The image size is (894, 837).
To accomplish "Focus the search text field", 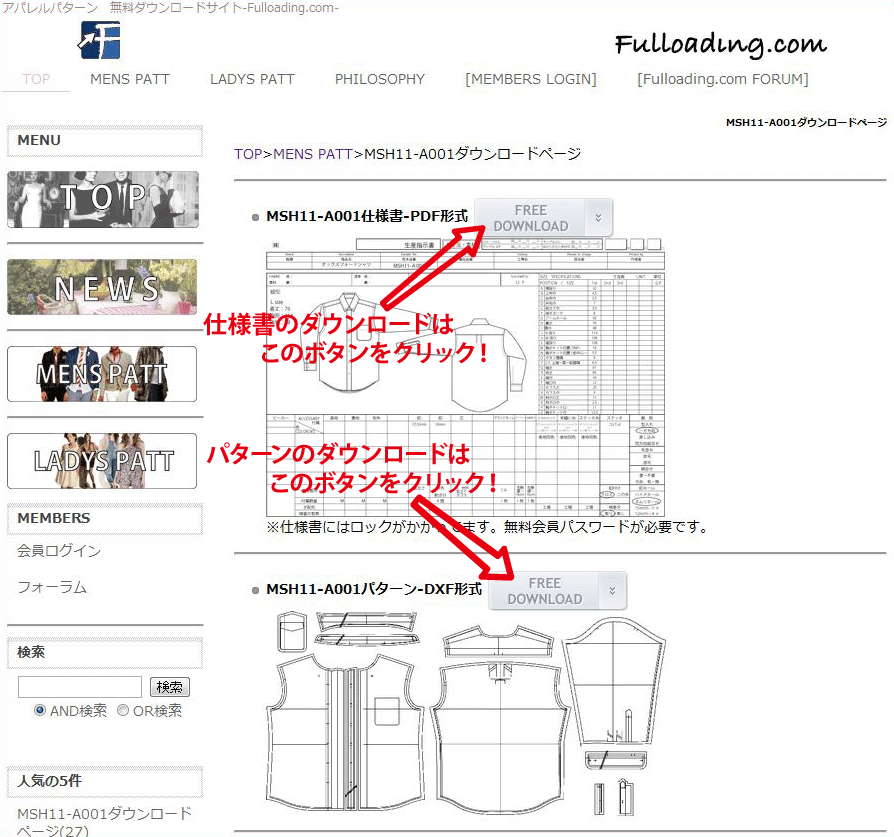I will click(80, 687).
